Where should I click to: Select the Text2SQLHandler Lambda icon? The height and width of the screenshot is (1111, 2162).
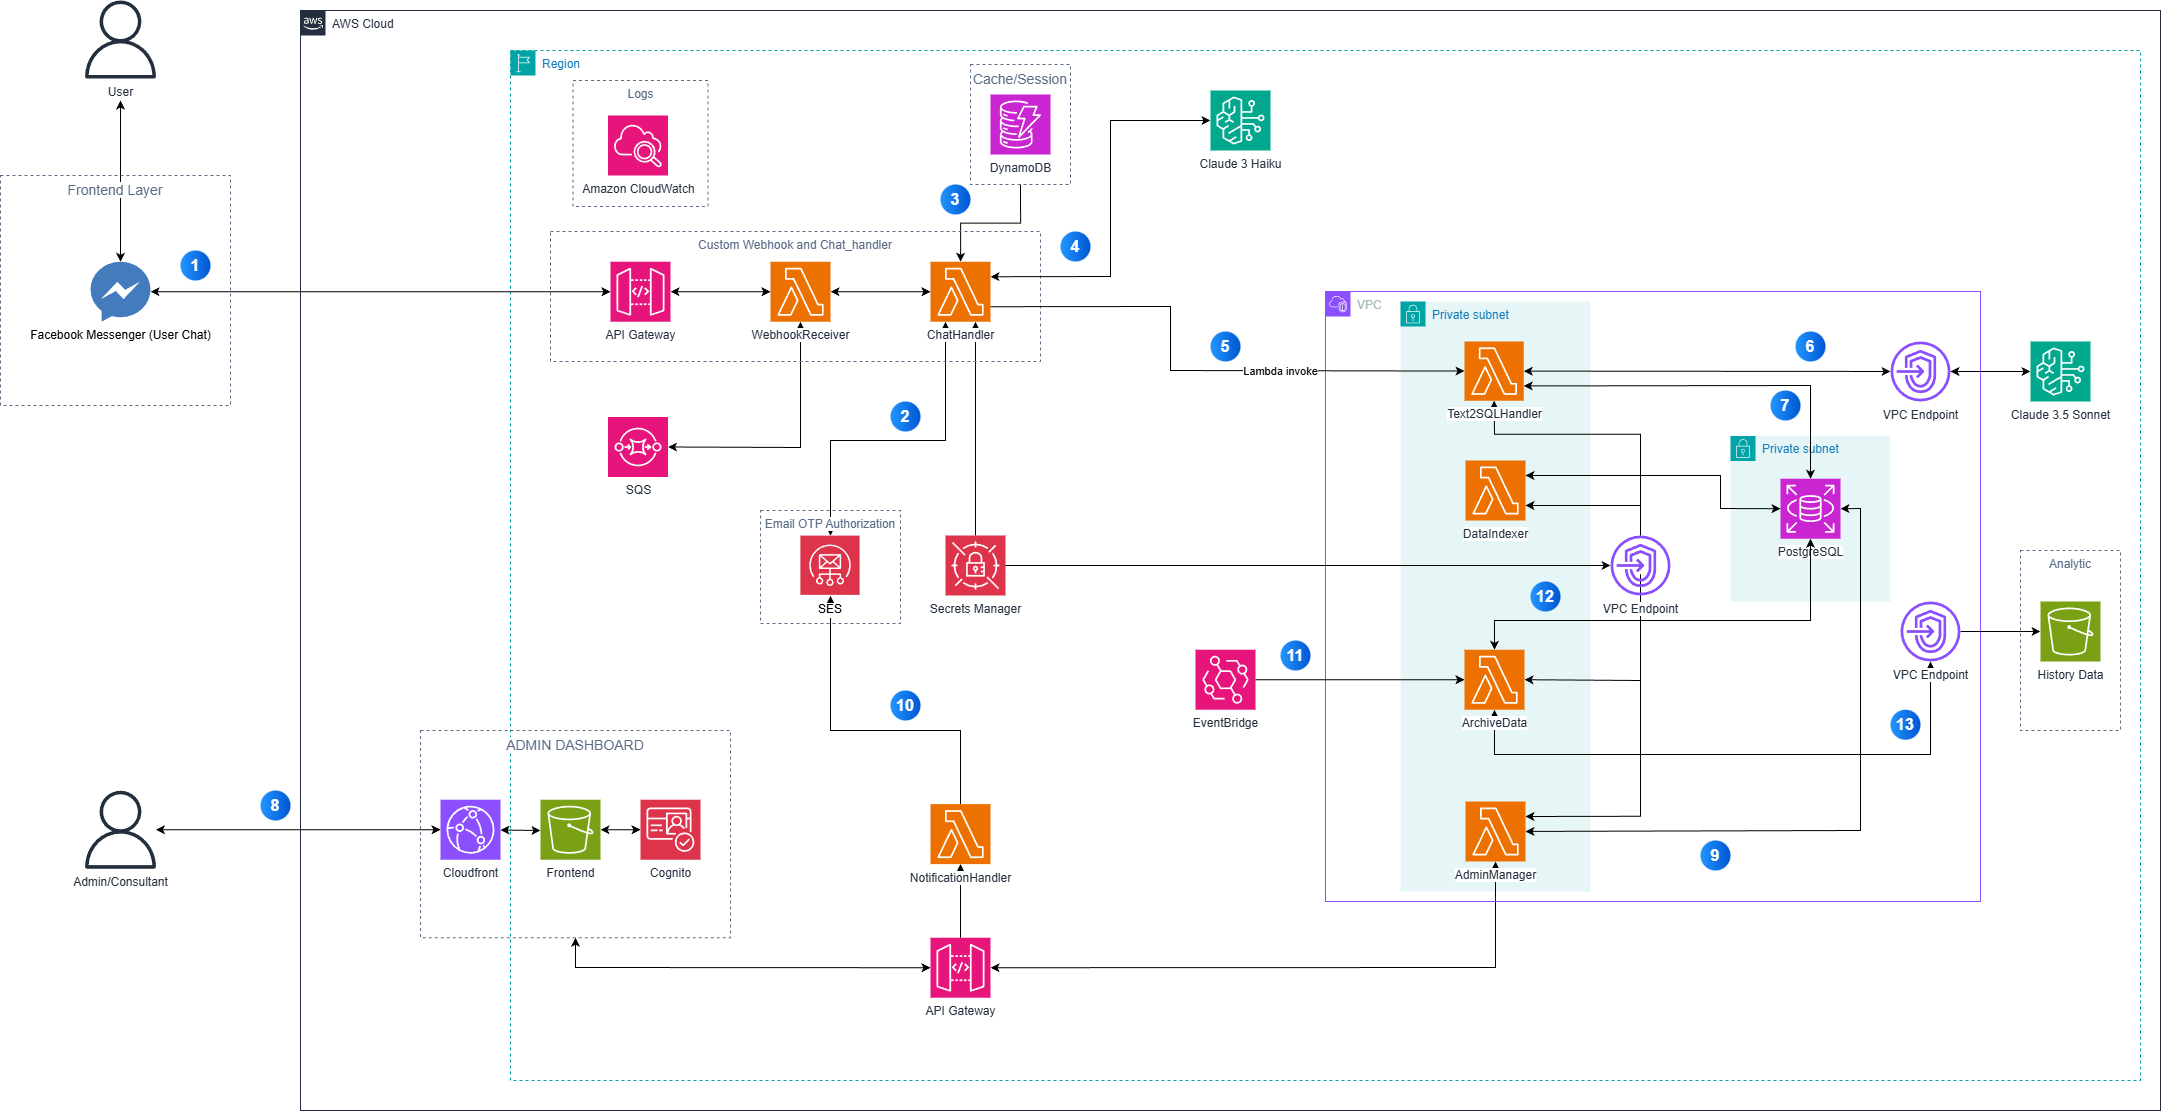[1493, 369]
